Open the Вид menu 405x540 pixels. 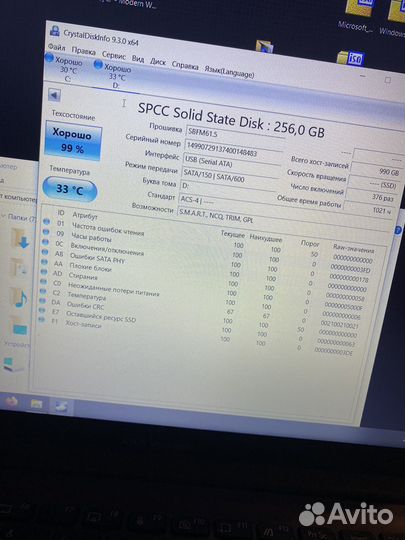point(138,59)
